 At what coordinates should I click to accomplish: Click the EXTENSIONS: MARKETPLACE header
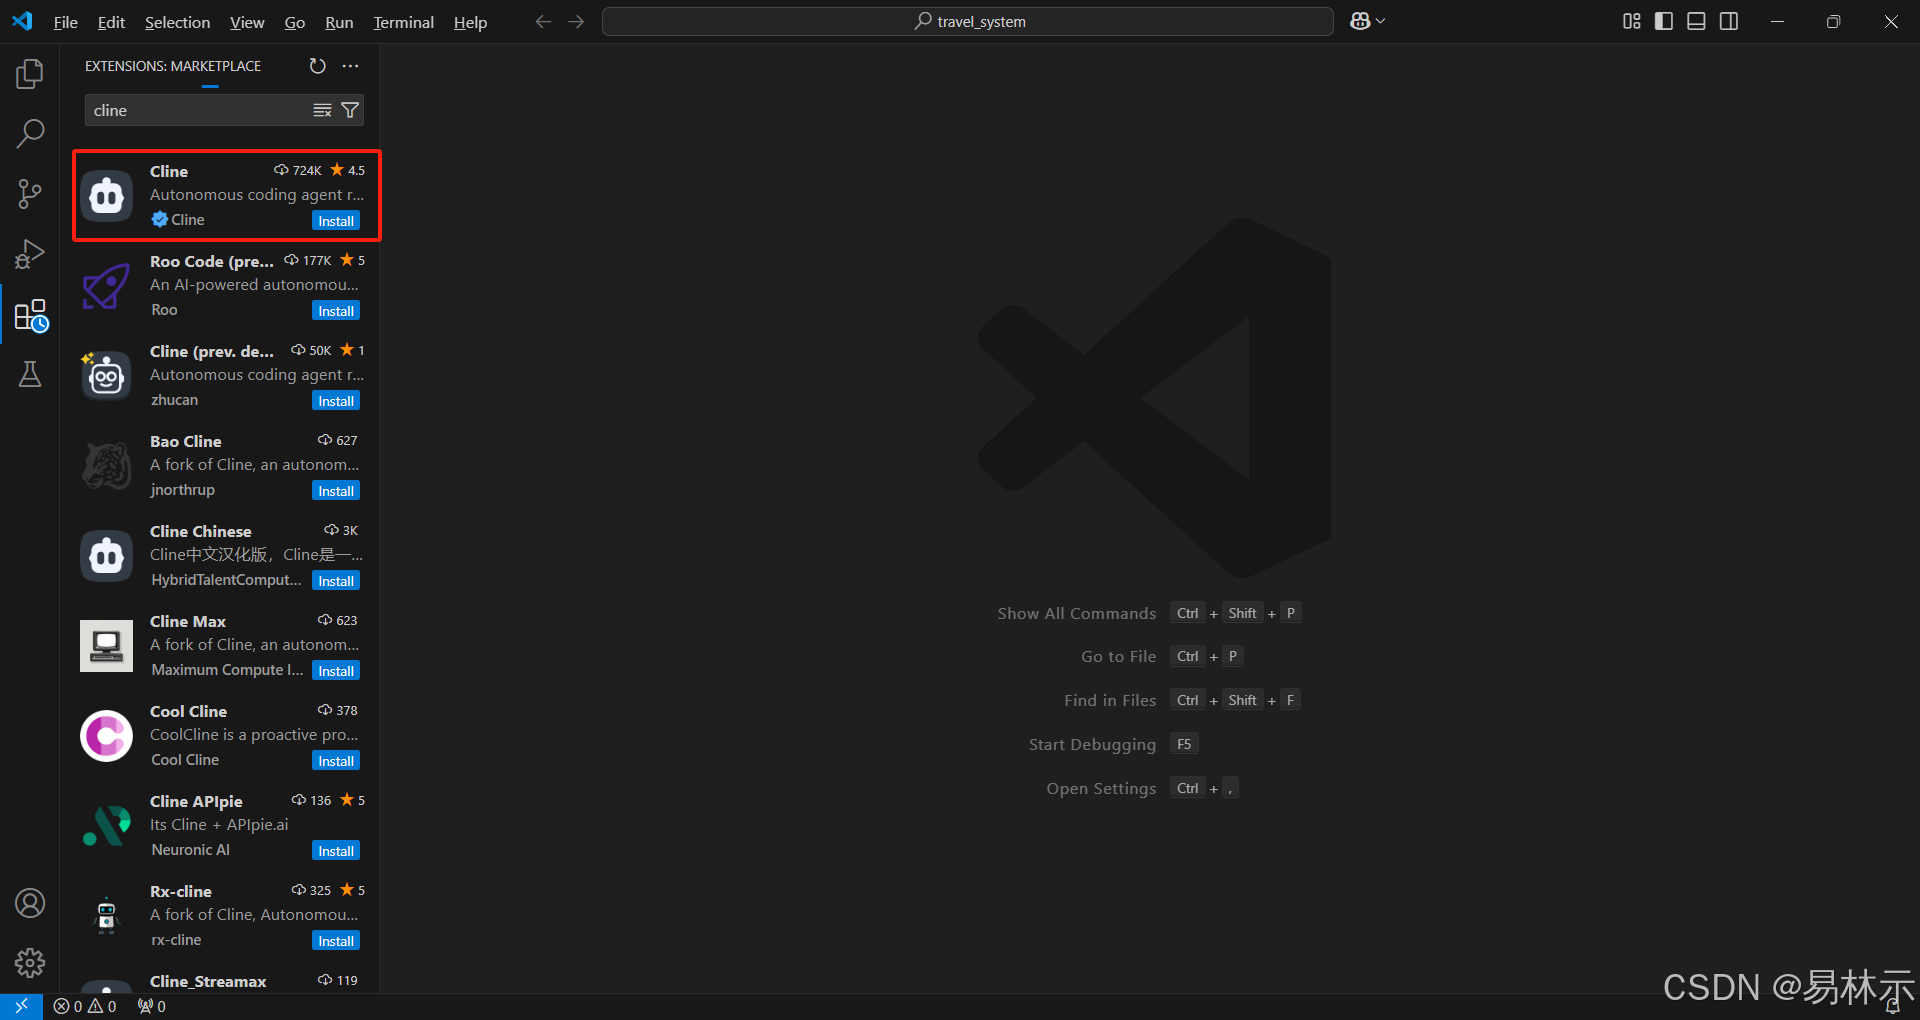point(173,66)
